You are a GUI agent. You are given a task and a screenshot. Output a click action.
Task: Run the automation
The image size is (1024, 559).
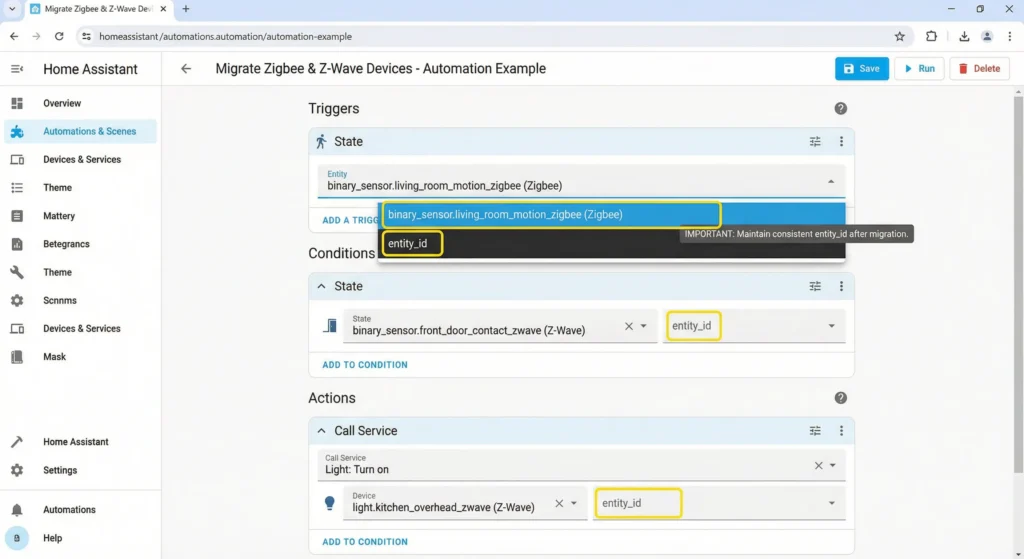pos(919,69)
